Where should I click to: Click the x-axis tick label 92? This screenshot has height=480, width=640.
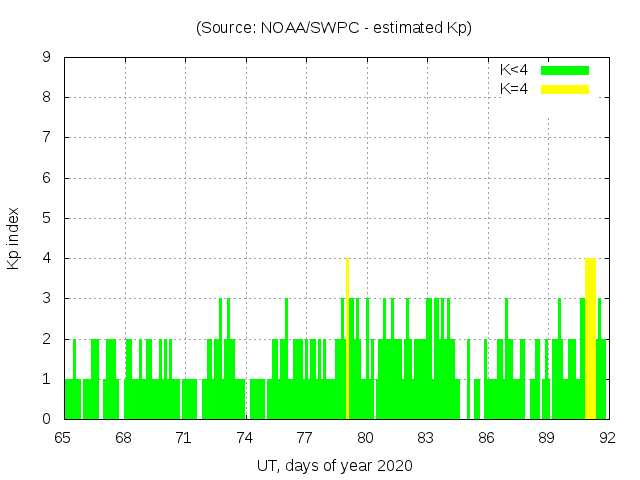pos(606,437)
